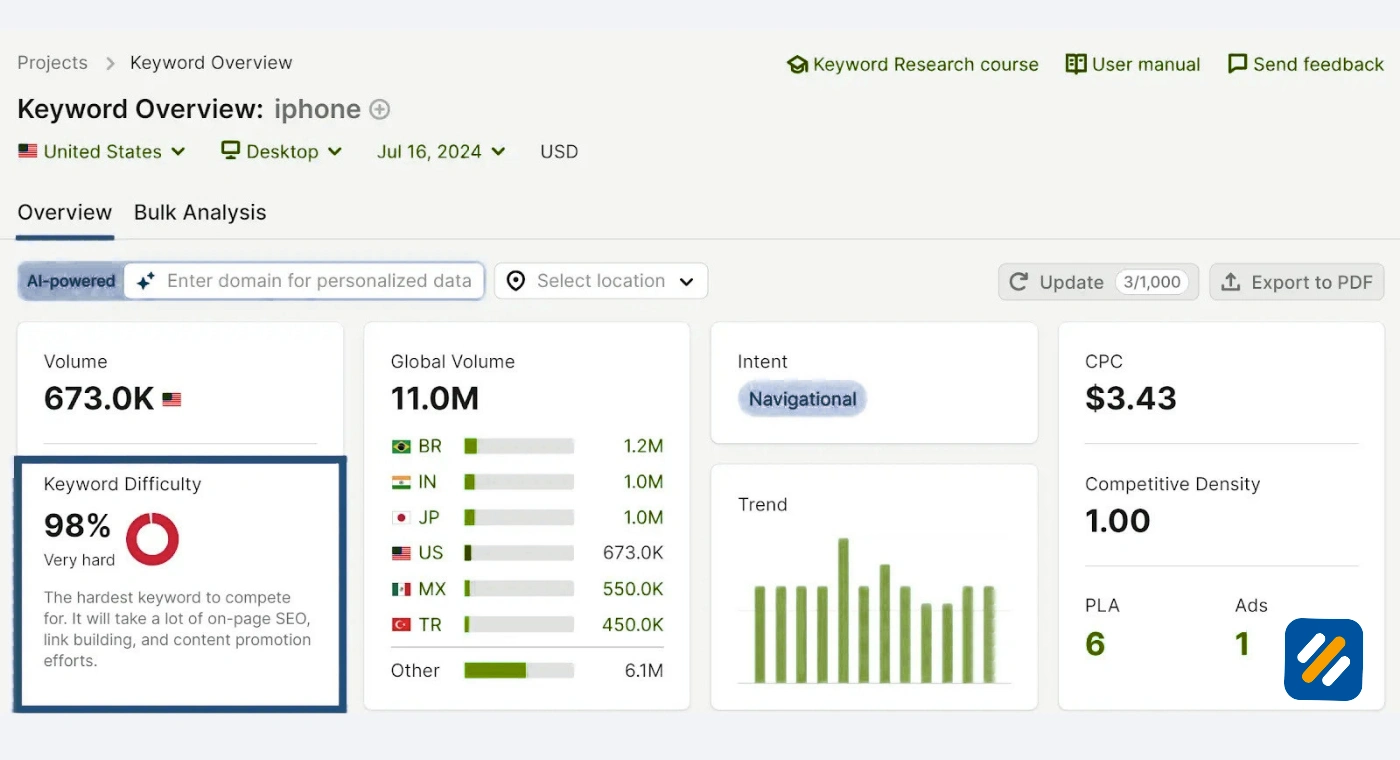
Task: Click the BR volume value 1.2M
Action: tap(644, 446)
